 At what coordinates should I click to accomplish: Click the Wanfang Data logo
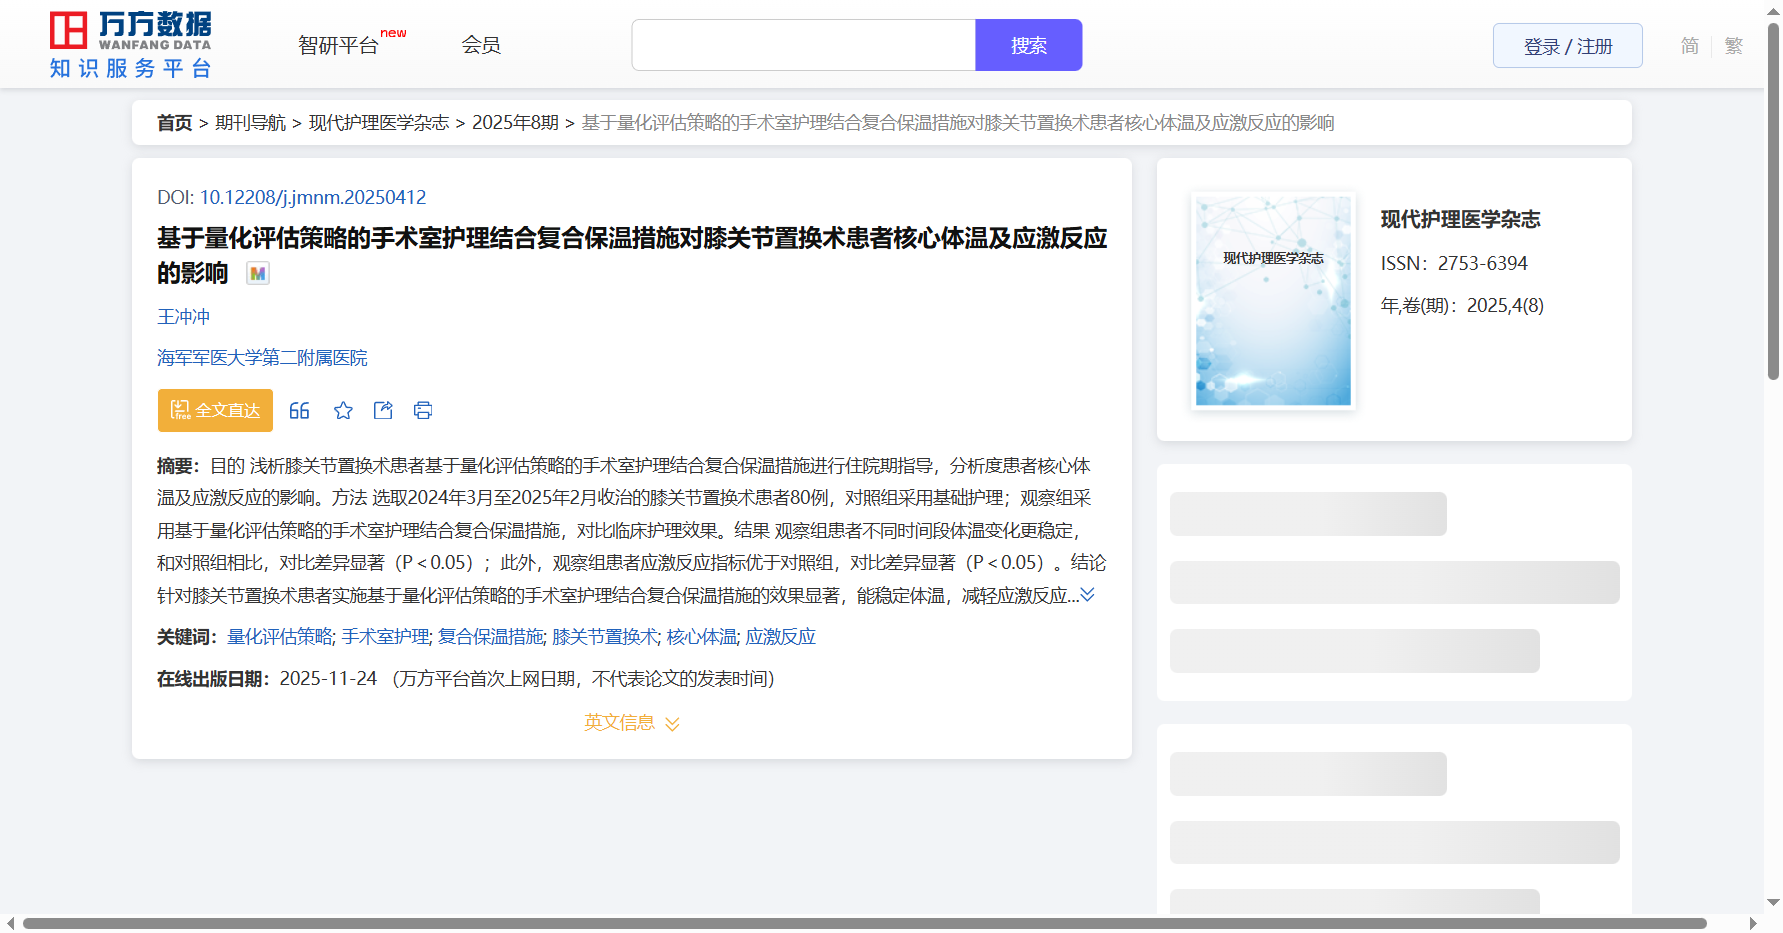[130, 45]
